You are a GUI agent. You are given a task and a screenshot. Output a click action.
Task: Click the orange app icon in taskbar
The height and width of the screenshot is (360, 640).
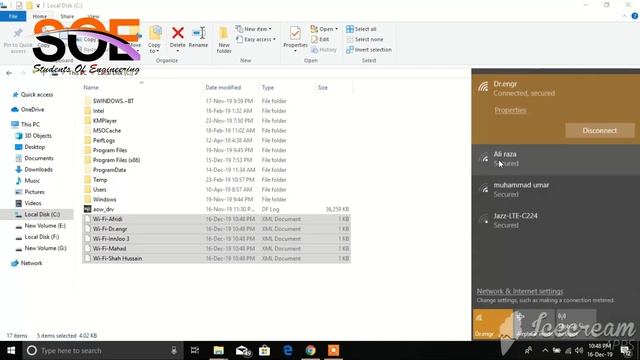333,350
